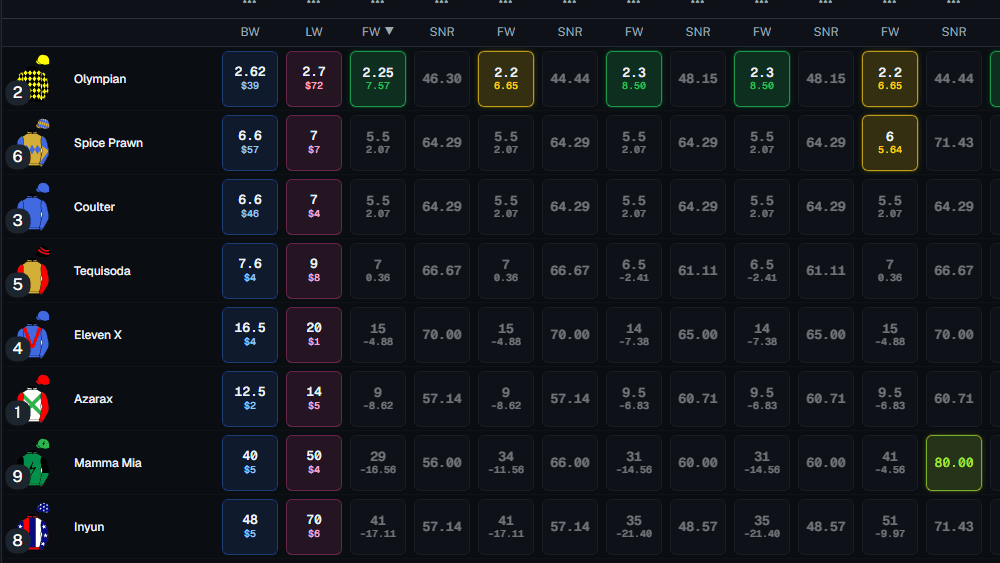Viewport: 1000px width, 563px height.
Task: Click Mamma Mia's 29 / -16.56 FW cell
Action: click(x=378, y=463)
